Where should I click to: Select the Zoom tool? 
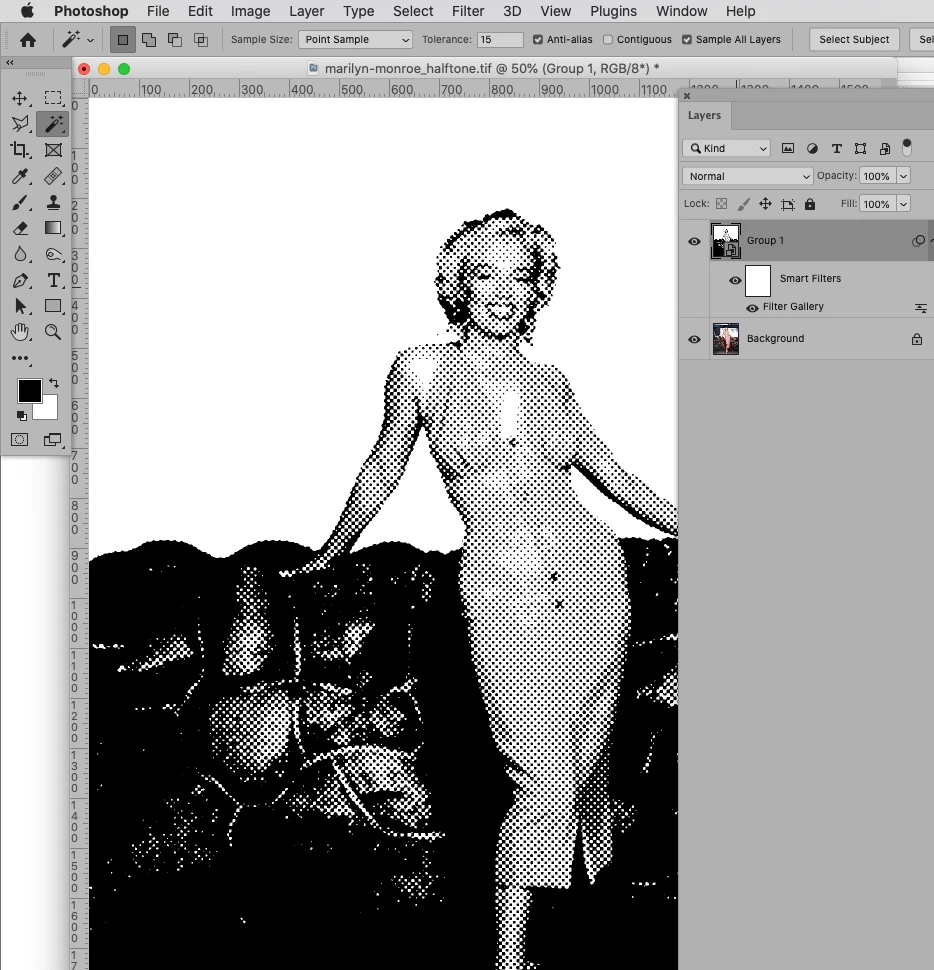[x=53, y=332]
